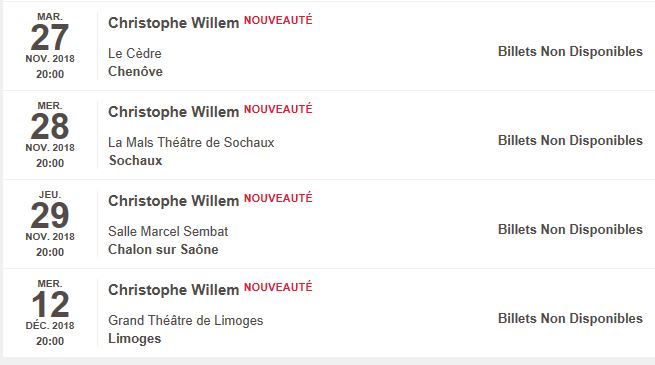
Task: Click the MAR. 27 Nov. 2018 date block
Action: click(50, 46)
